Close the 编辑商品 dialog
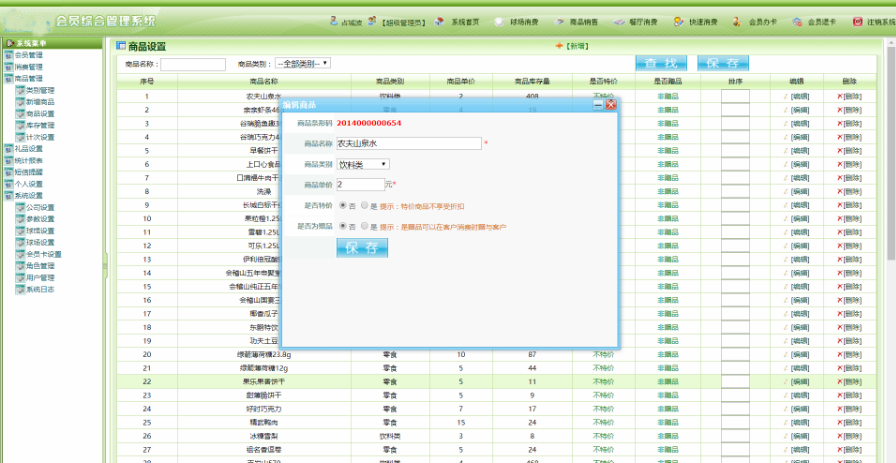Viewport: 896px width, 463px height. (x=610, y=104)
